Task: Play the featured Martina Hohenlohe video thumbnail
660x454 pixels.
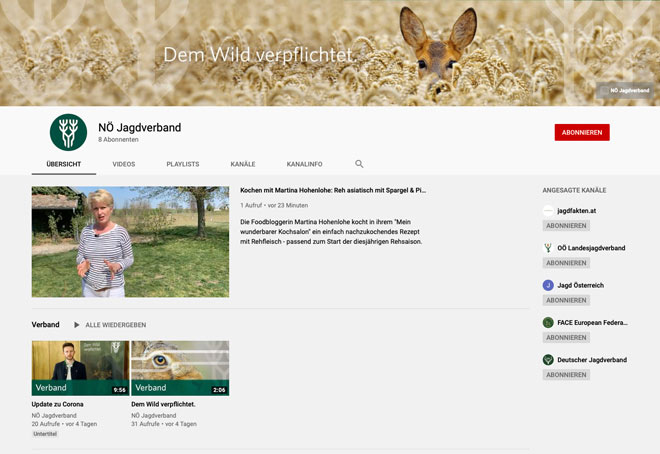Action: pyautogui.click(x=130, y=242)
